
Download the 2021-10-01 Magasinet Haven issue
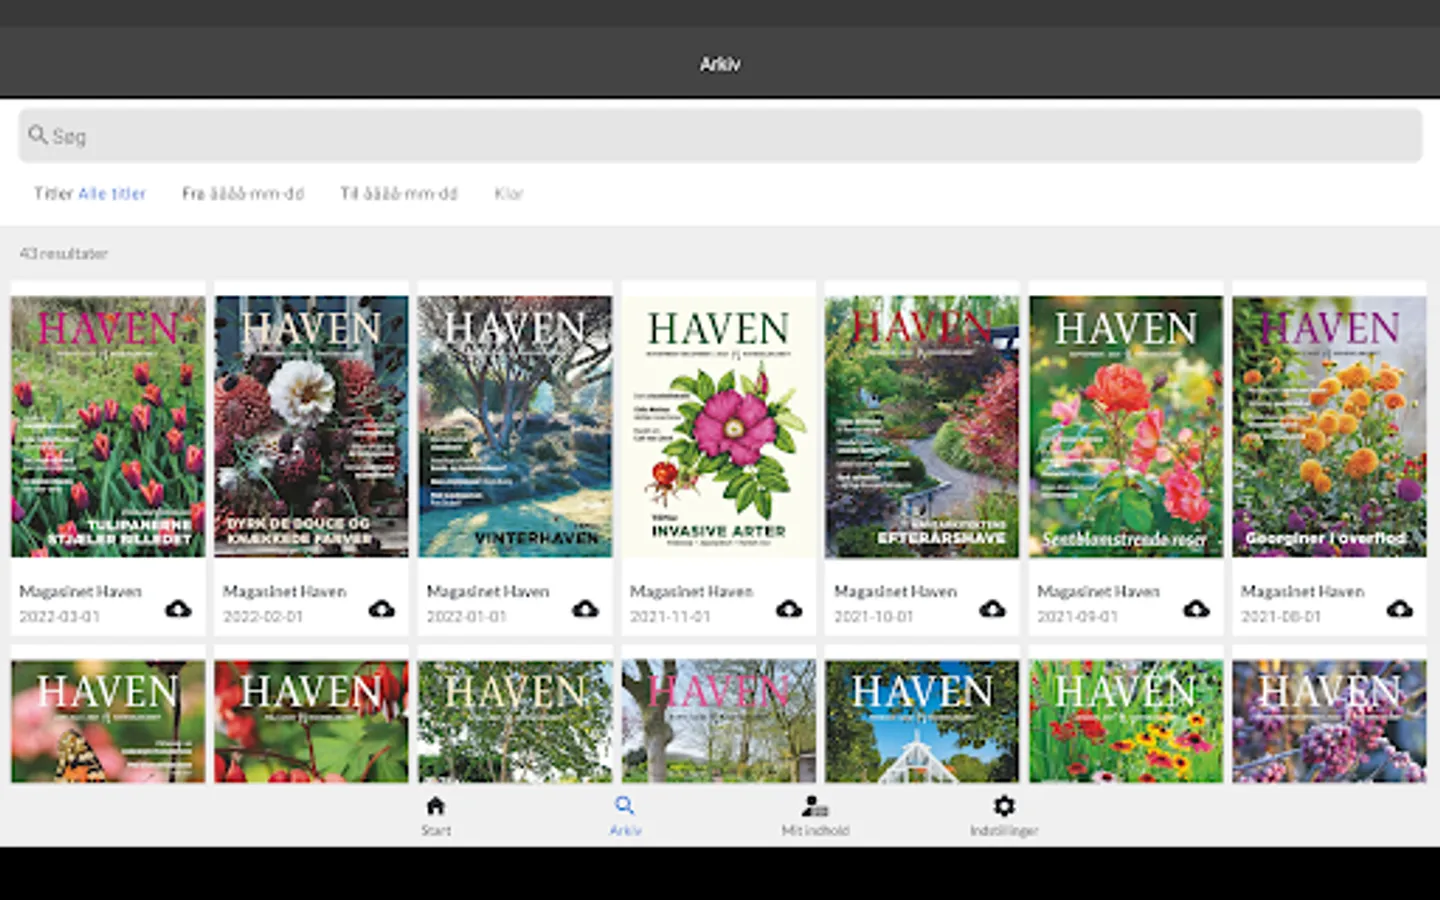tap(992, 608)
